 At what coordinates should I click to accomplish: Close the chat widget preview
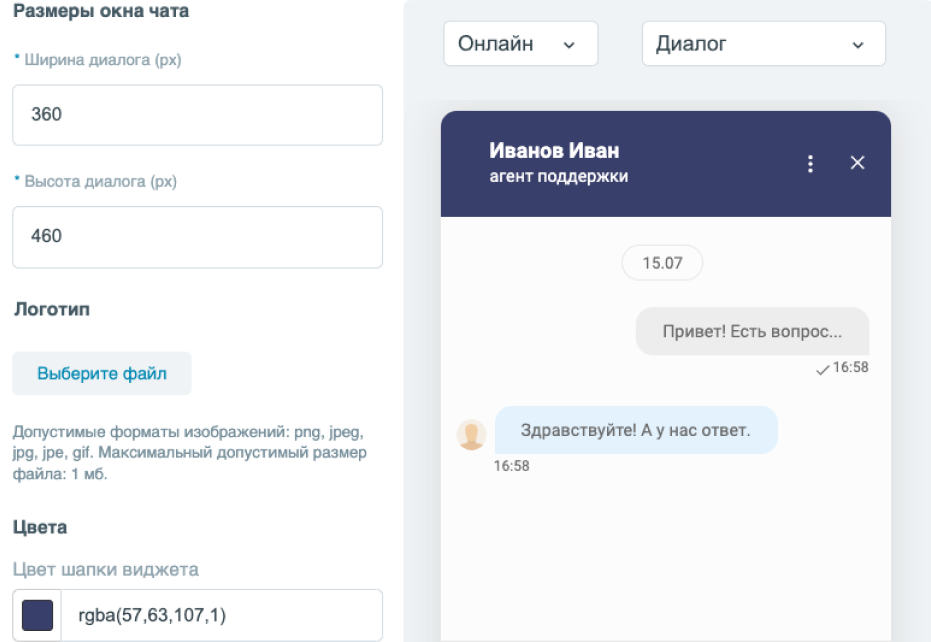[x=857, y=164]
